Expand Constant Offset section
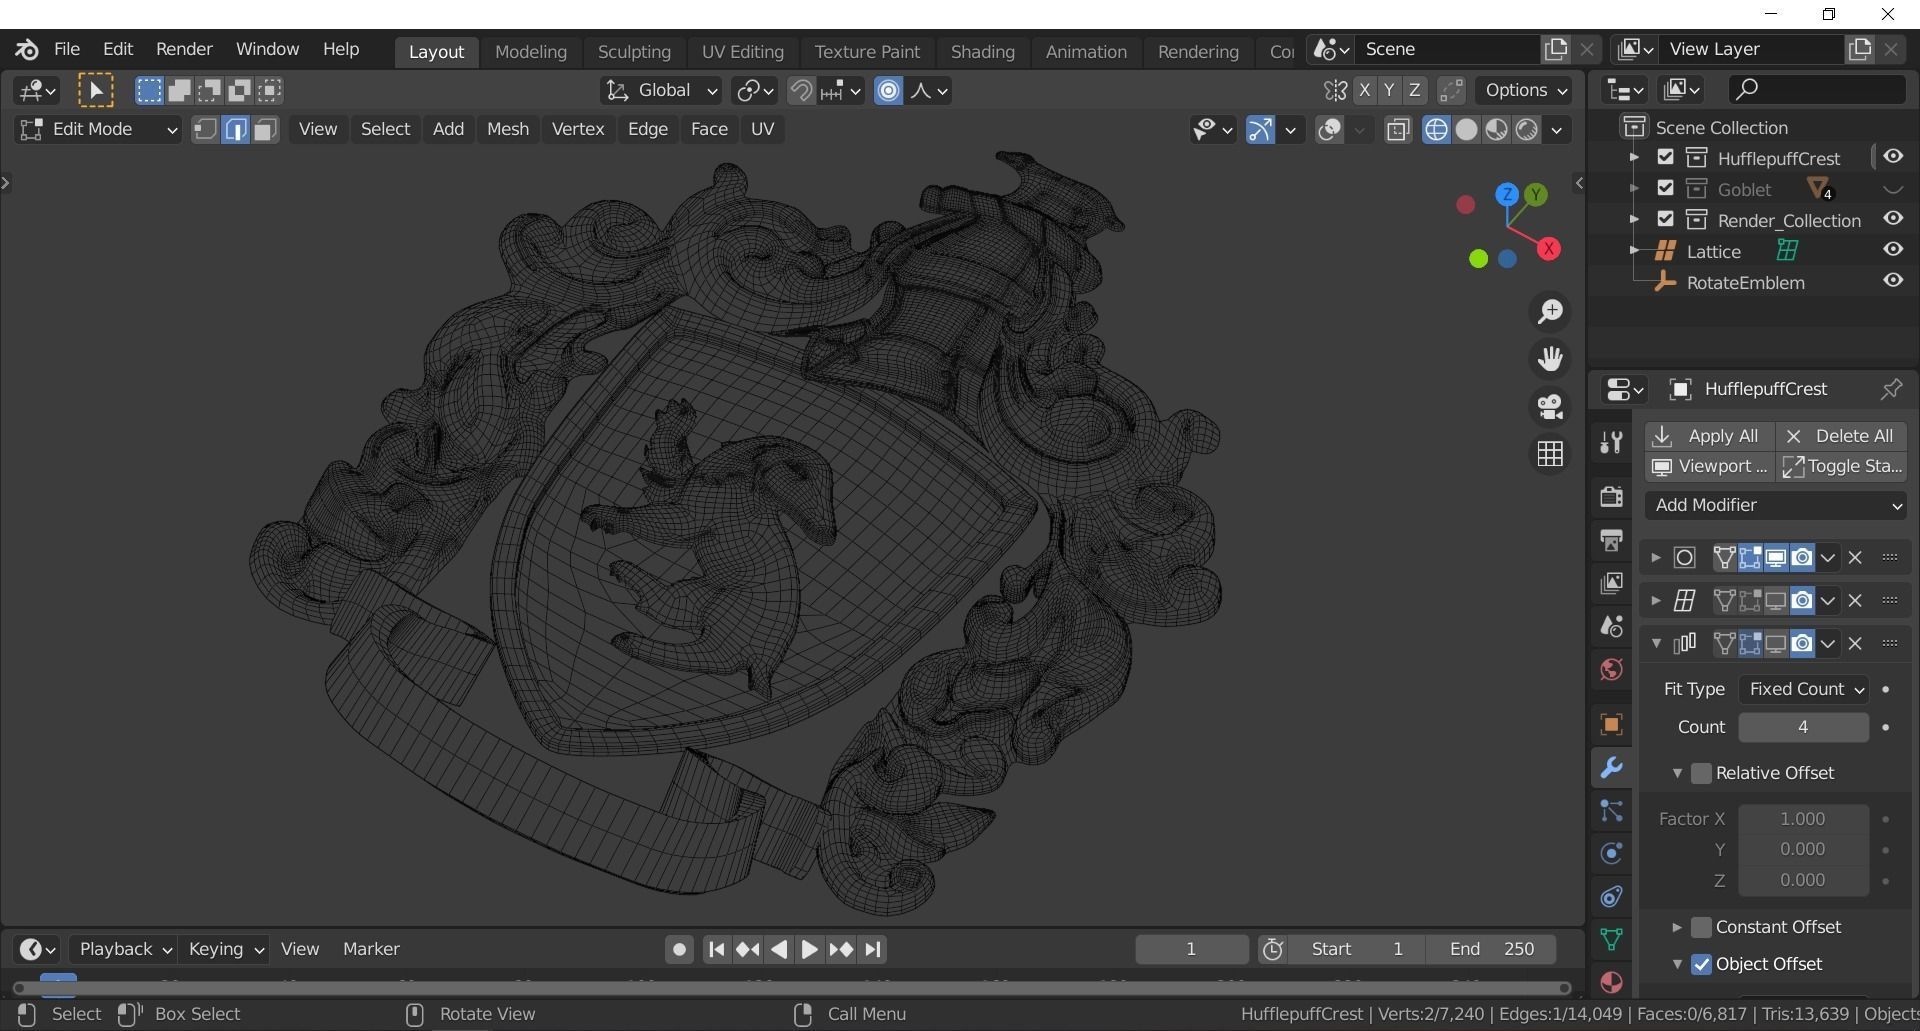 [1677, 928]
